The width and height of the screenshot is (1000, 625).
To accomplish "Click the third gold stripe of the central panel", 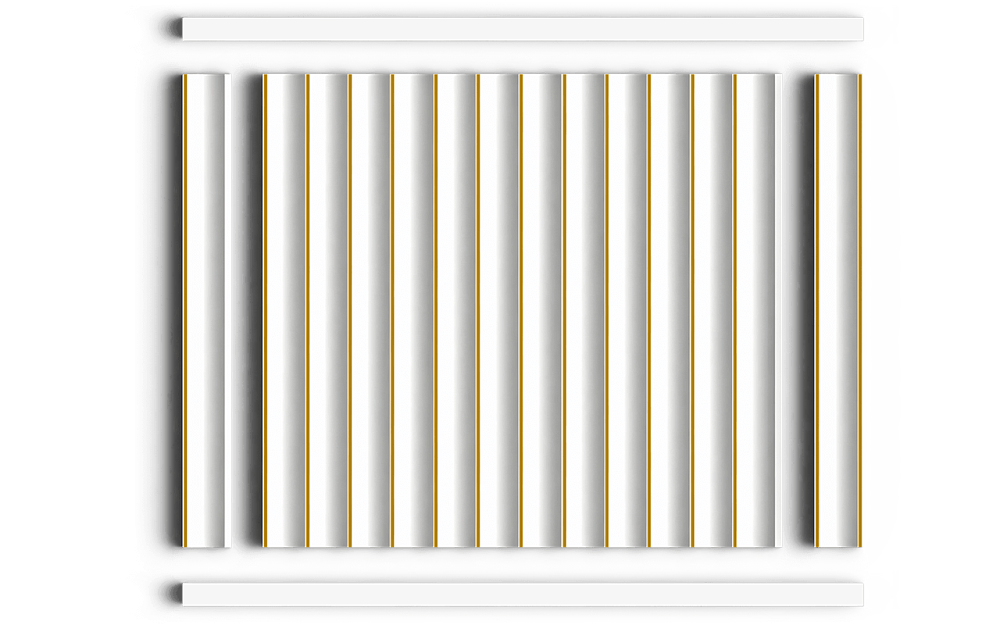I will [350, 311].
